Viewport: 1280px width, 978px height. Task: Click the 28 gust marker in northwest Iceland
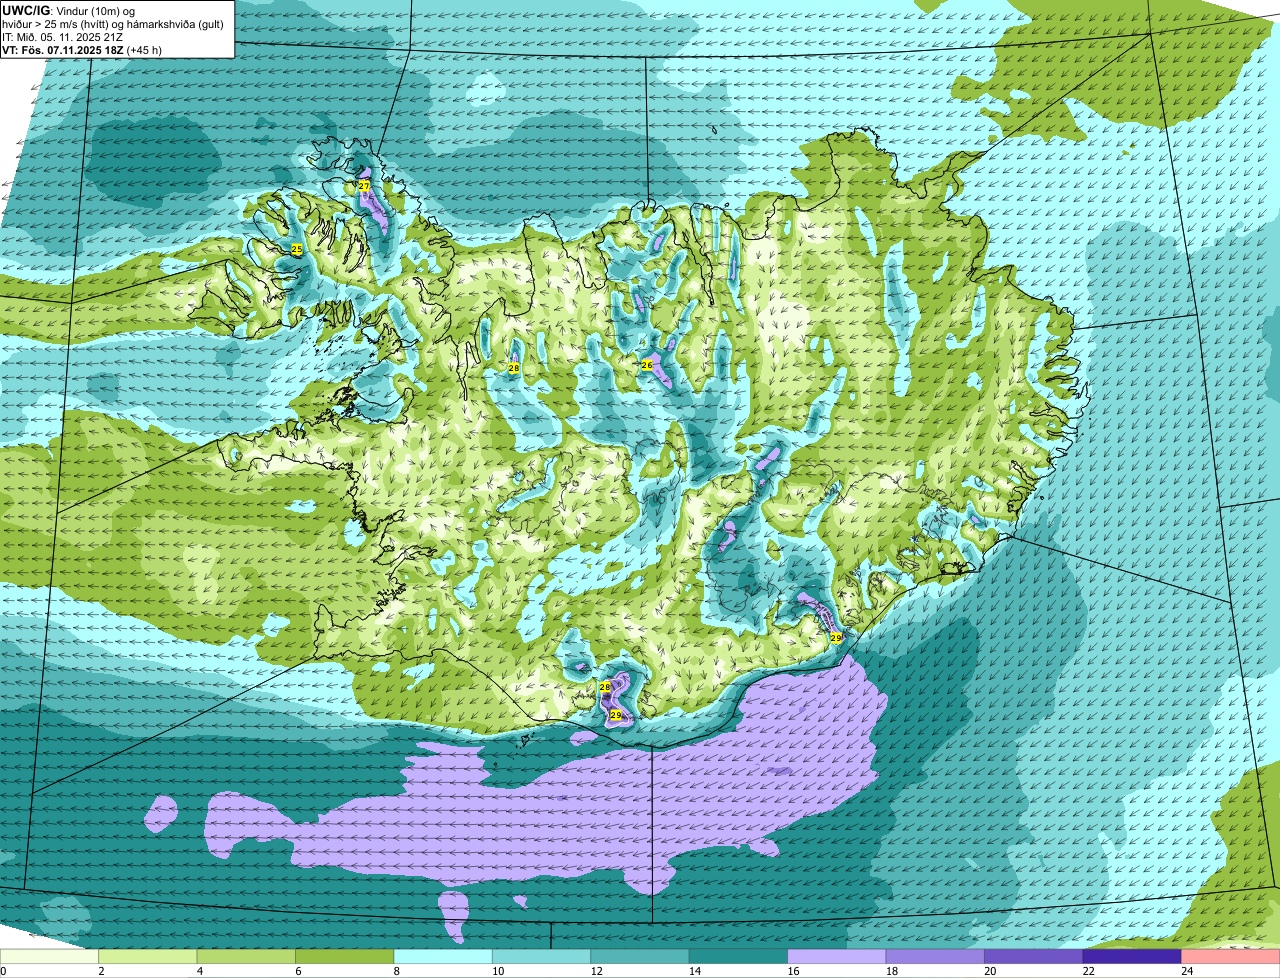pyautogui.click(x=514, y=368)
